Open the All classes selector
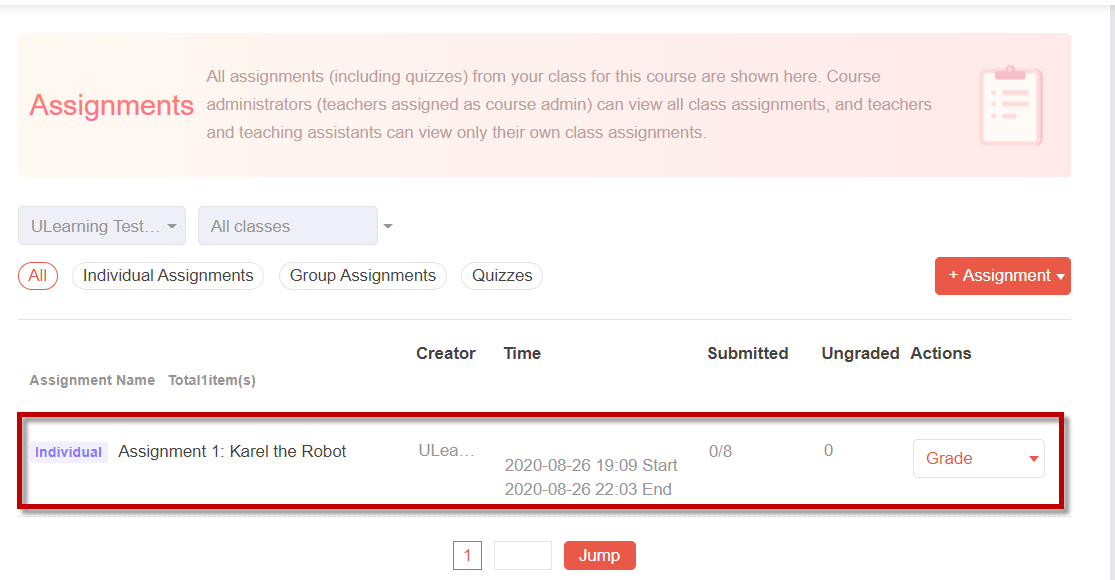Image resolution: width=1115 pixels, height=580 pixels. click(288, 226)
